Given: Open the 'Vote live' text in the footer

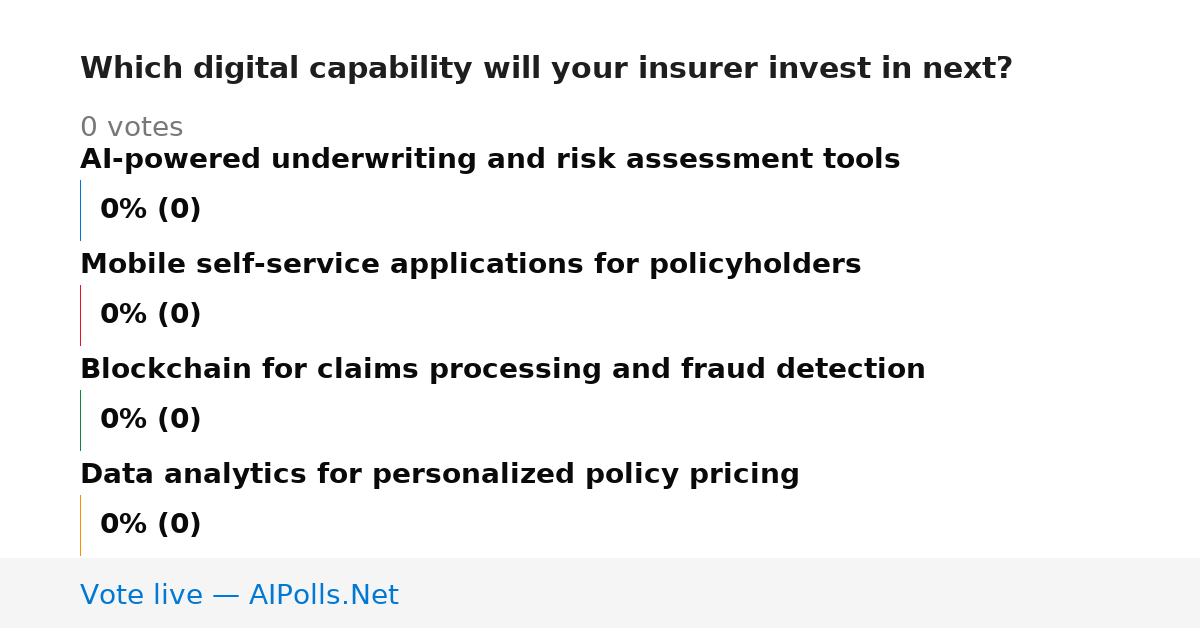Looking at the screenshot, I should [x=141, y=596].
